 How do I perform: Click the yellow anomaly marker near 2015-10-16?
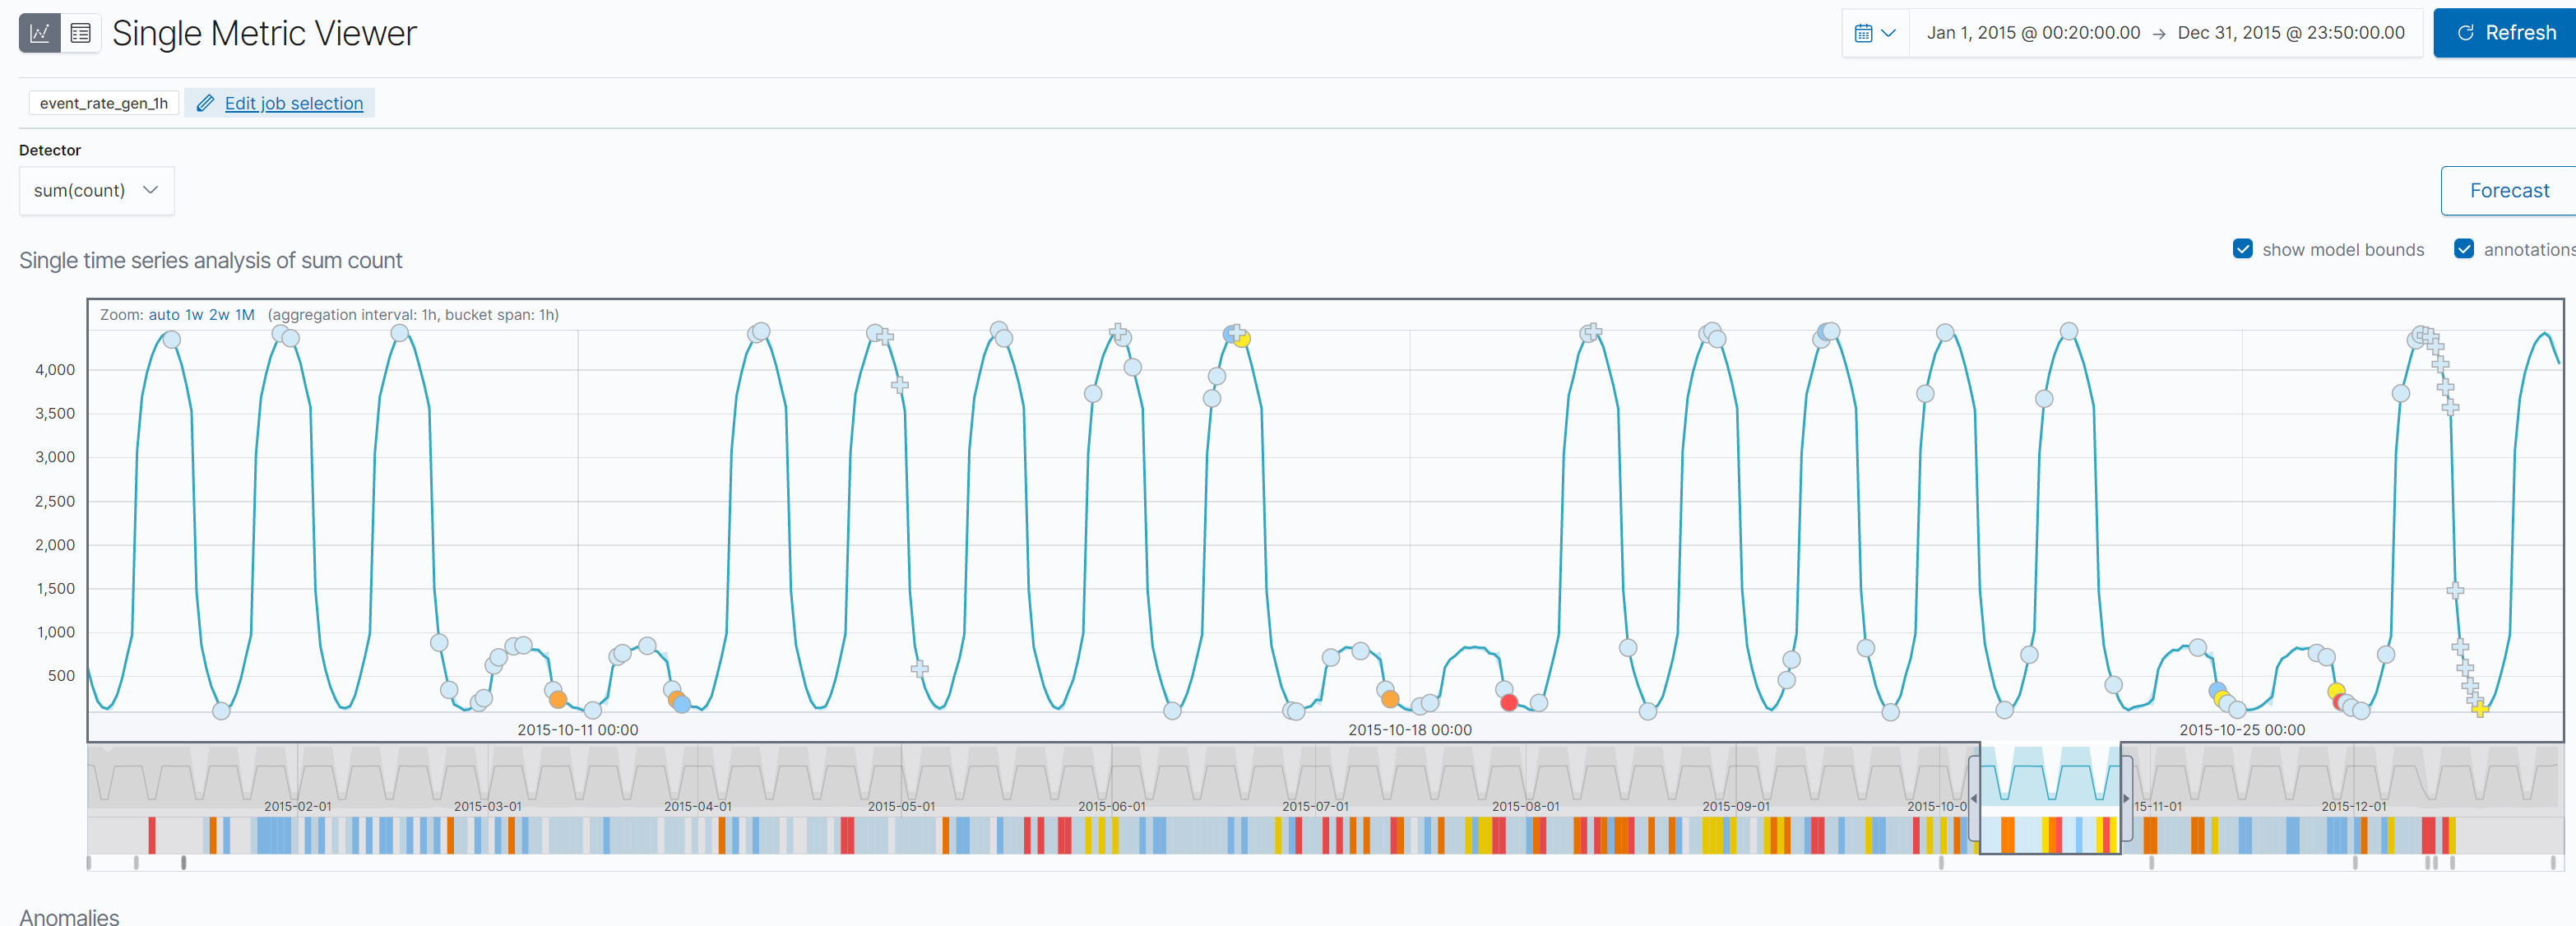[x=1240, y=339]
